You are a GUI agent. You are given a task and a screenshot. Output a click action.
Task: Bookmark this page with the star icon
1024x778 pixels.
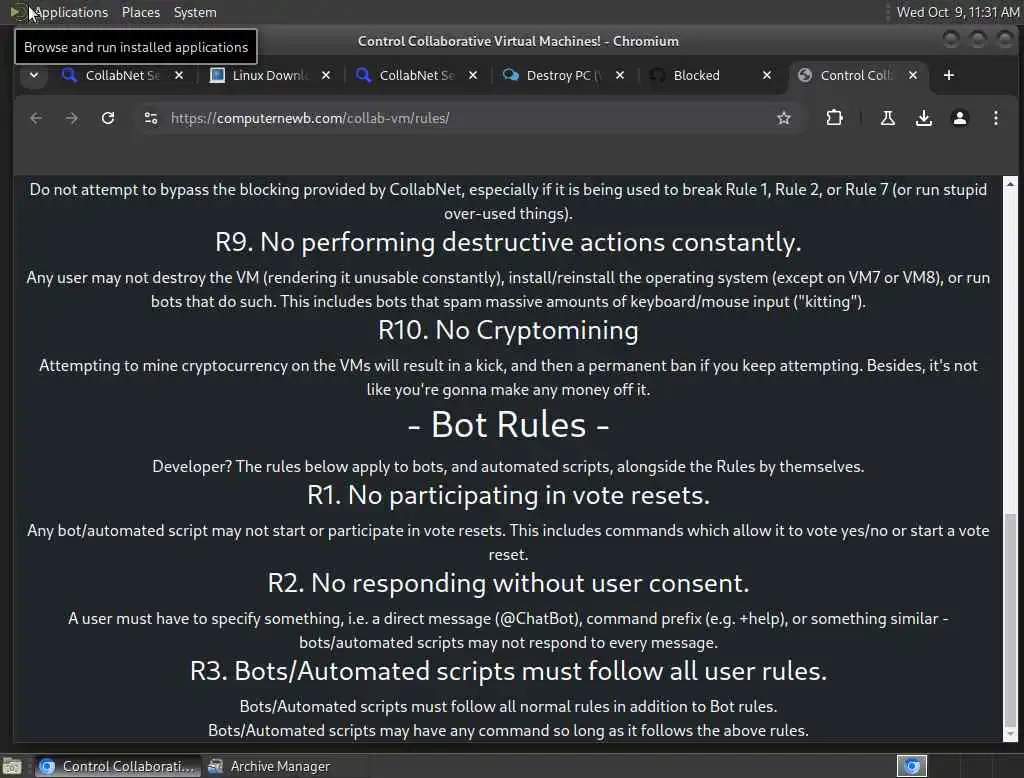(x=784, y=118)
